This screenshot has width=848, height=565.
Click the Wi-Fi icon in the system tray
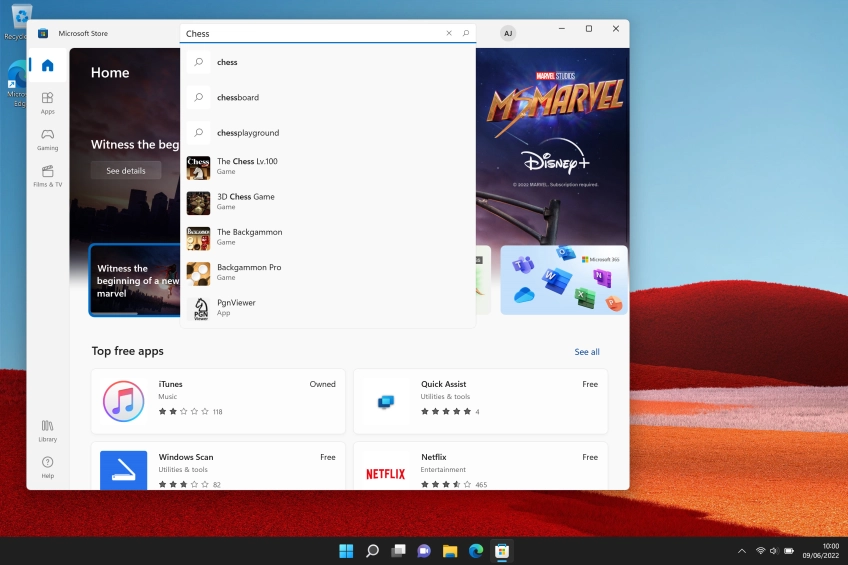coord(760,551)
